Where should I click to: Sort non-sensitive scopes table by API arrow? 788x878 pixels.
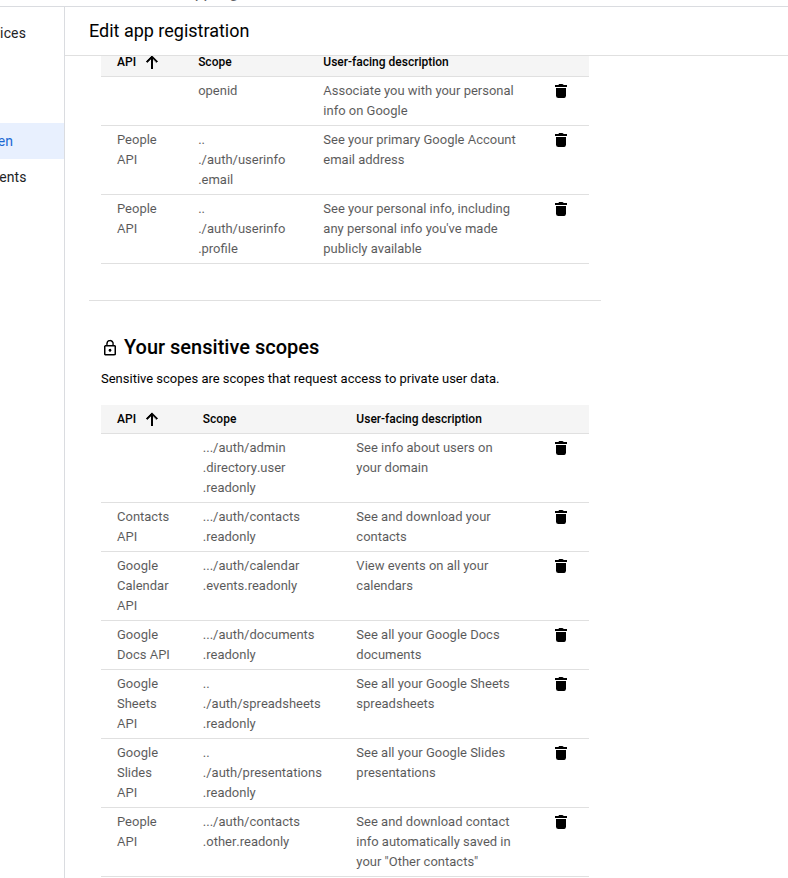pyautogui.click(x=152, y=62)
